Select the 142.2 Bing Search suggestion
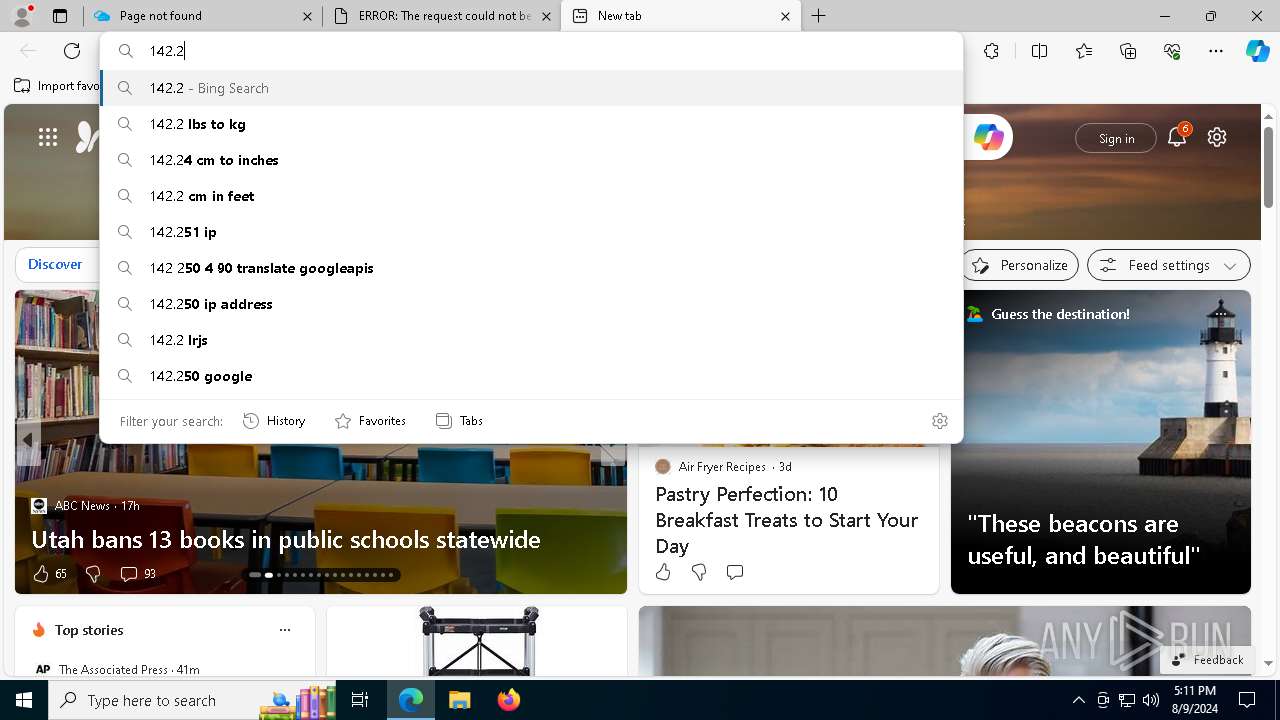 point(531,88)
